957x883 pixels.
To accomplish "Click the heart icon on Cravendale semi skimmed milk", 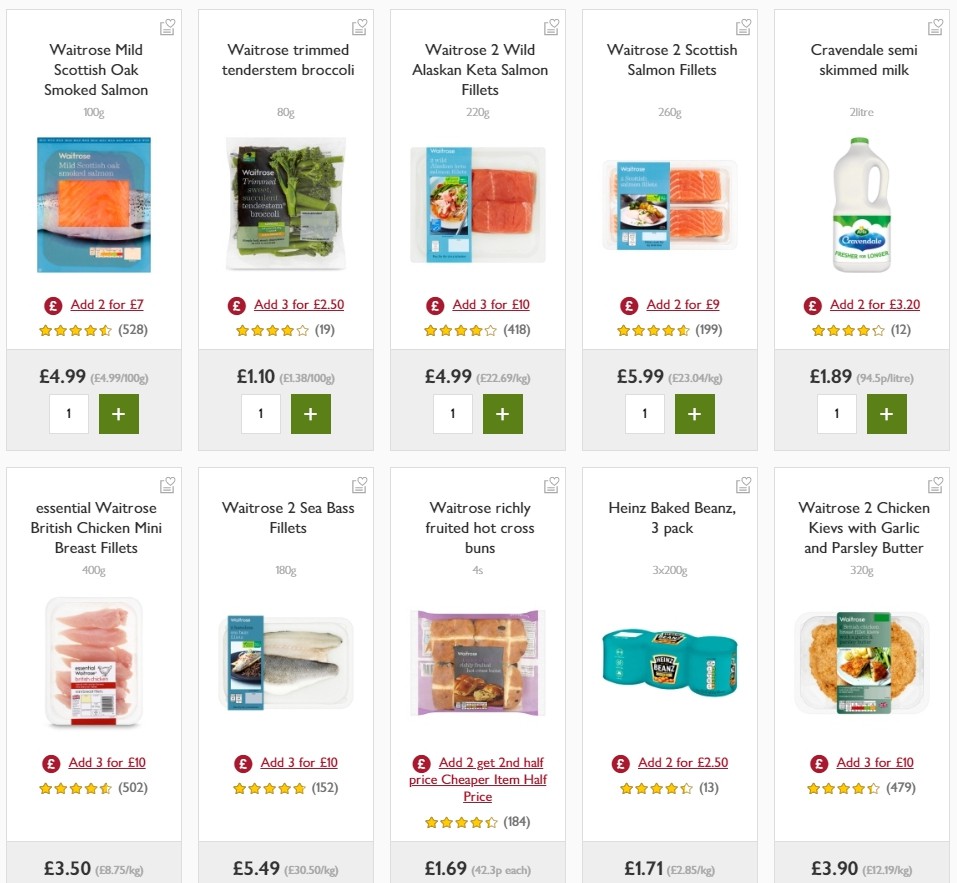I will [935, 27].
